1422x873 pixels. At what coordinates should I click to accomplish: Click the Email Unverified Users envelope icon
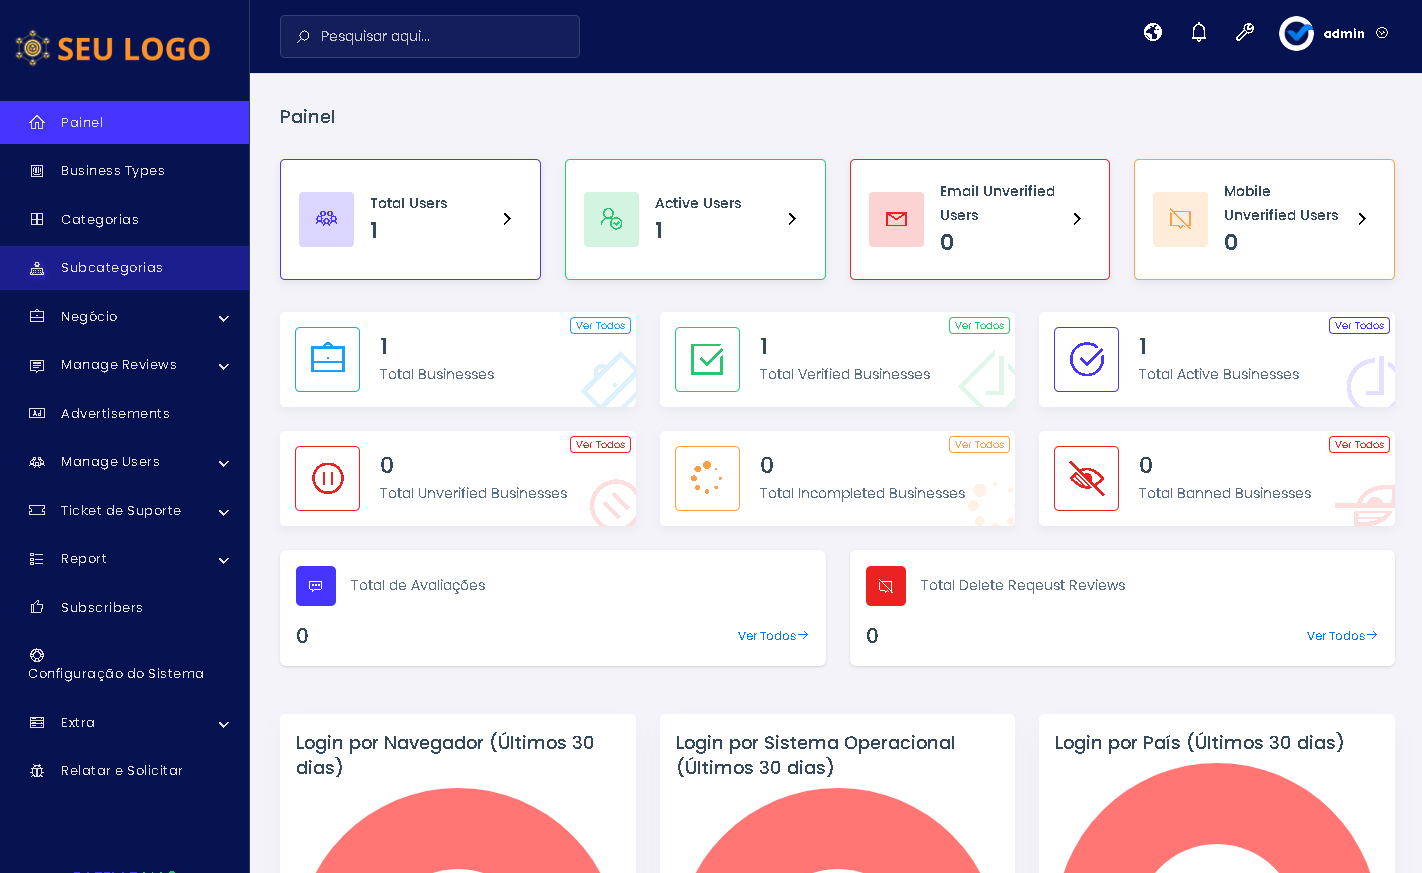coord(896,219)
